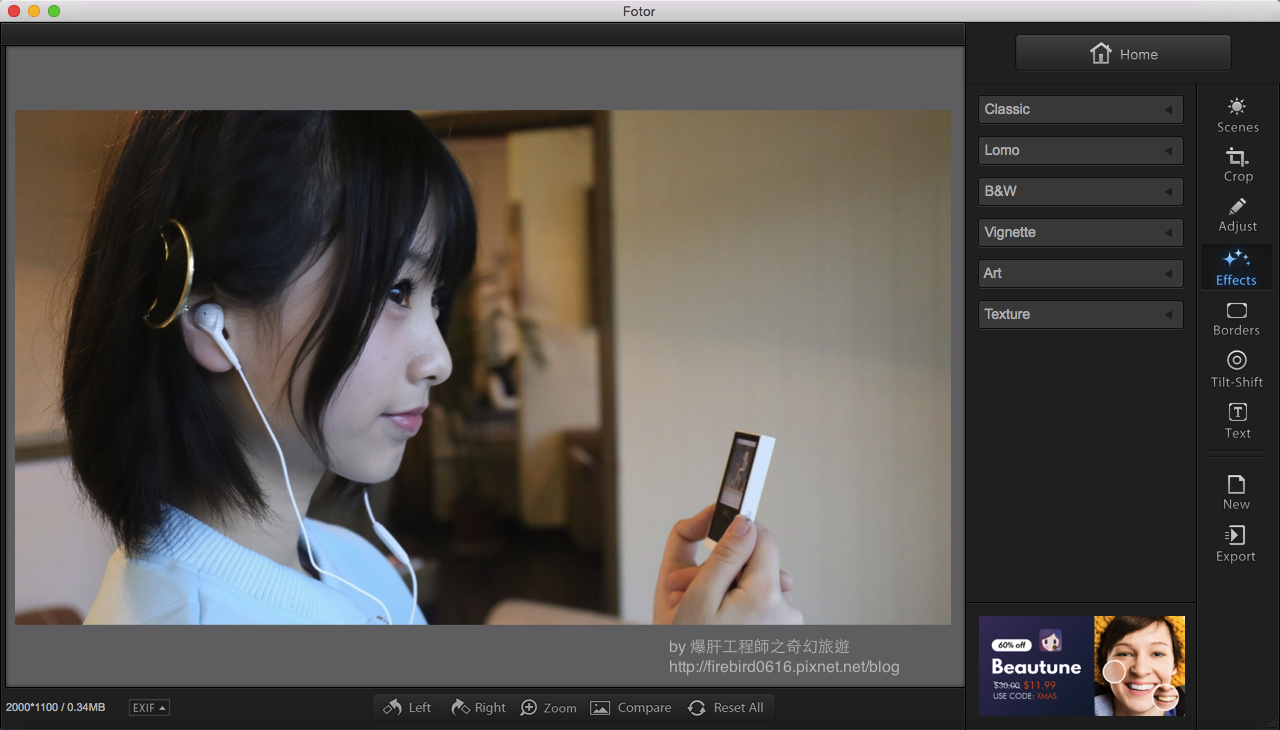Screen dimensions: 1280x730
Task: Expand the B&W effects group
Action: pos(1080,192)
